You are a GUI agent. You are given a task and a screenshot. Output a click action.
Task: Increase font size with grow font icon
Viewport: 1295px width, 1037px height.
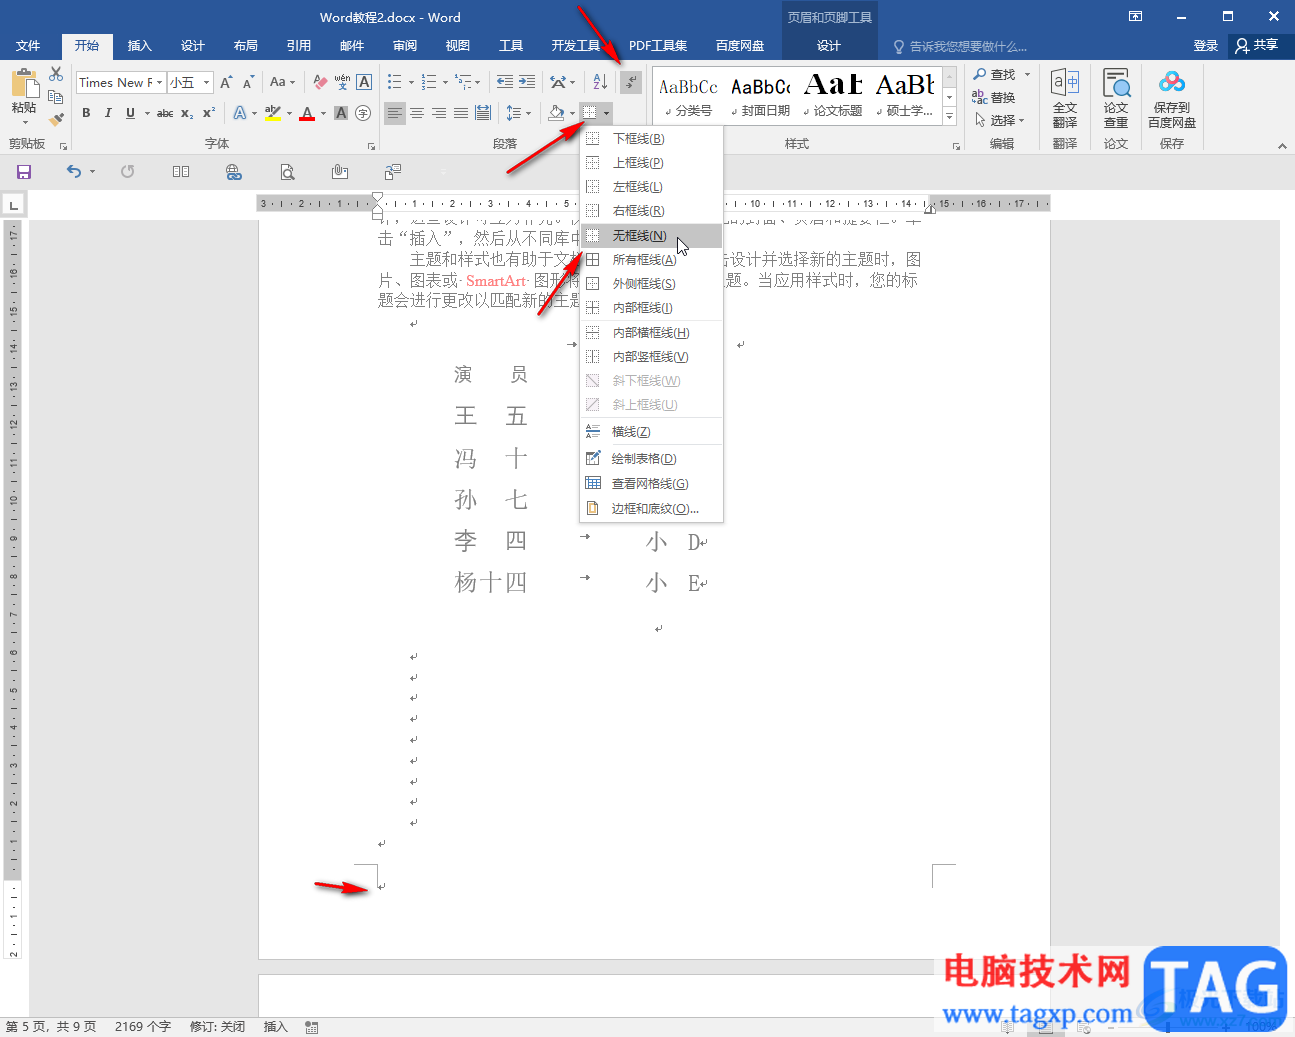pyautogui.click(x=226, y=82)
